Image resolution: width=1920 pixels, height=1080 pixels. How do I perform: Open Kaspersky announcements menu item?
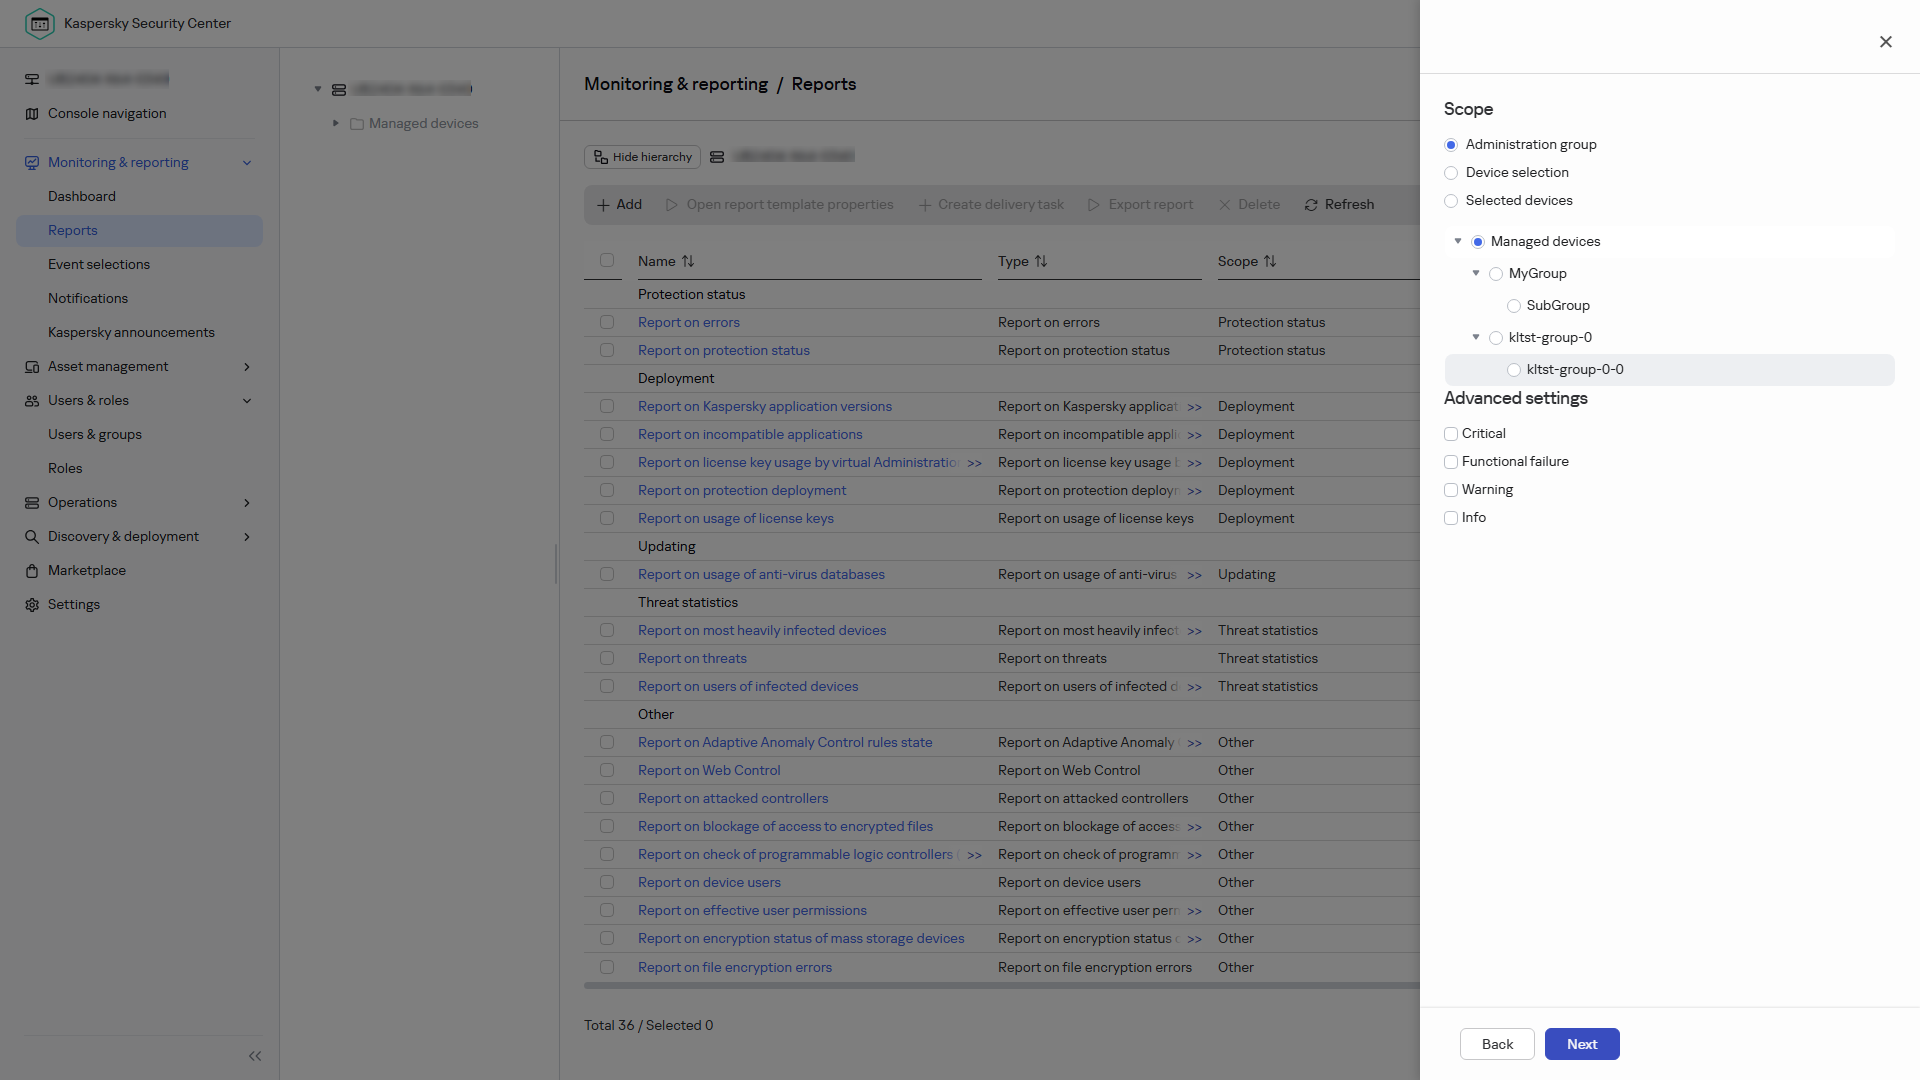coord(131,333)
